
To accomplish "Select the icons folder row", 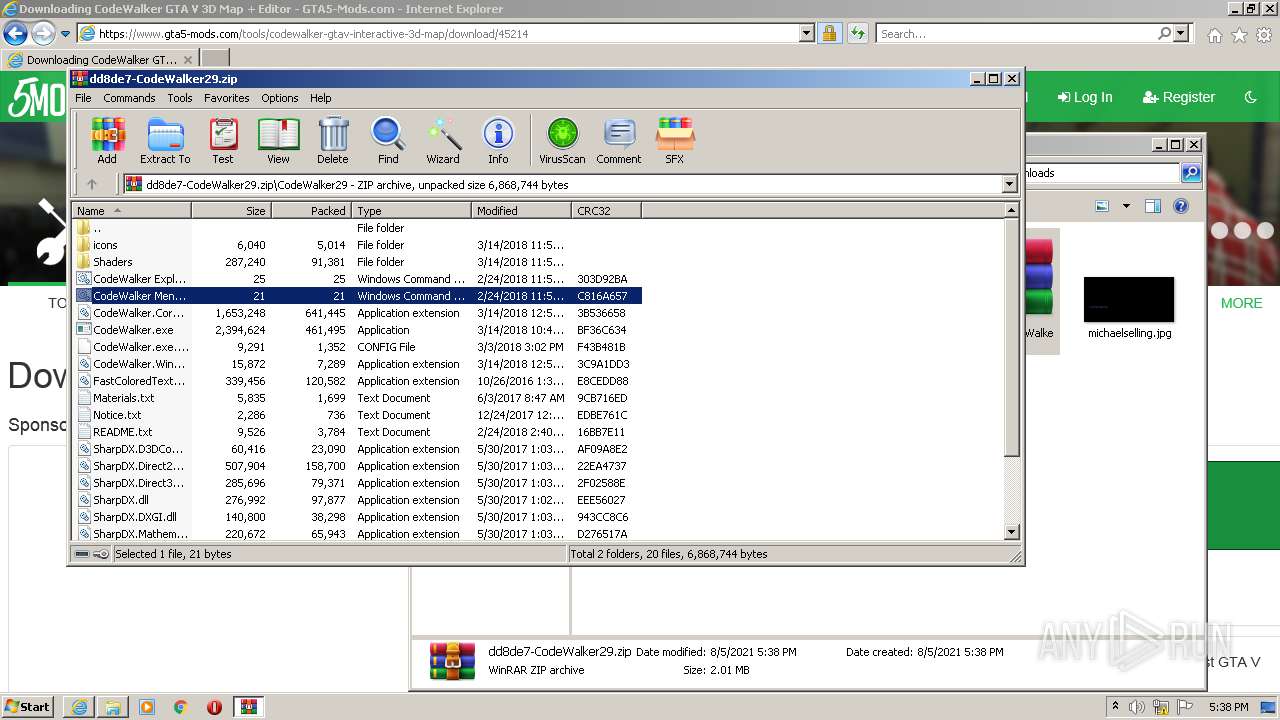I will pyautogui.click(x=357, y=245).
